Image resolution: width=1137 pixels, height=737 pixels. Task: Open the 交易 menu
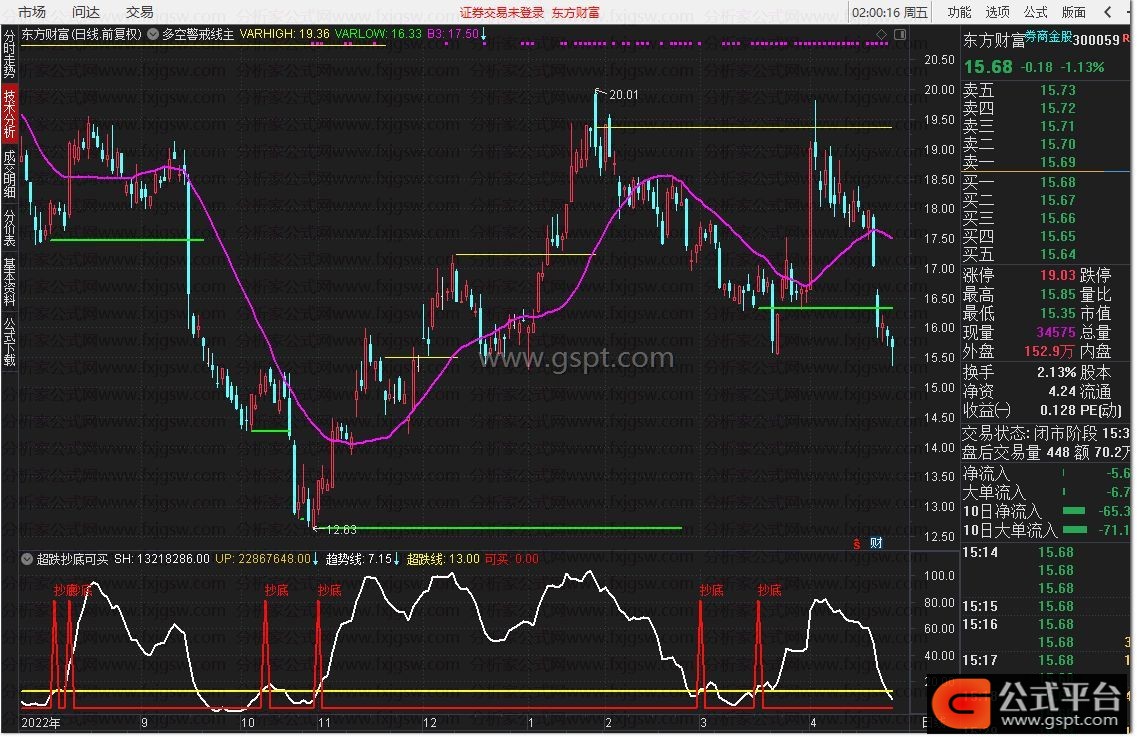139,12
